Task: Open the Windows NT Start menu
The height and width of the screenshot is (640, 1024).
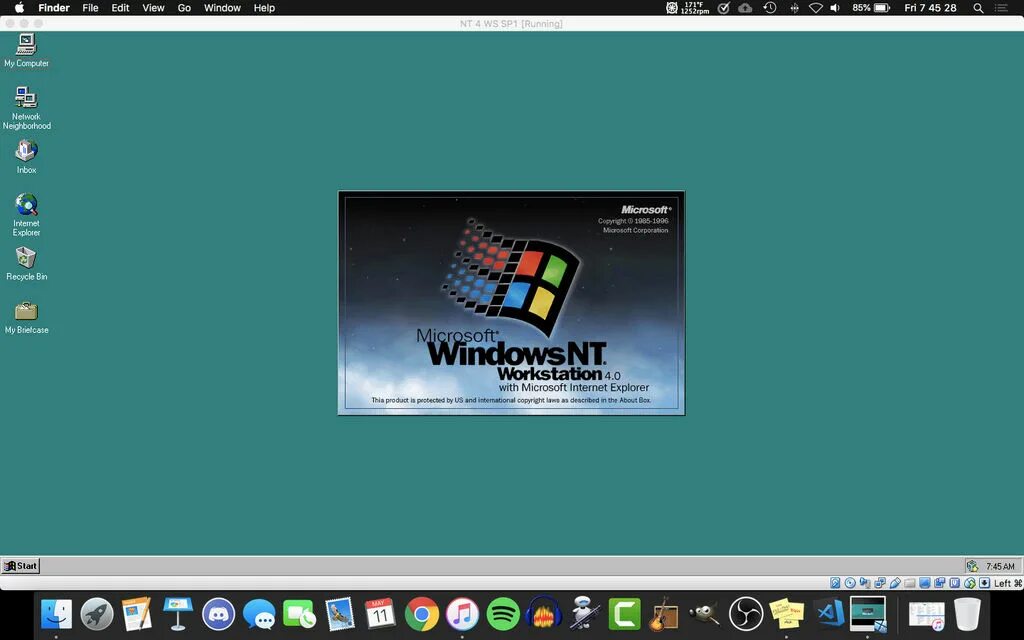Action: (21, 566)
